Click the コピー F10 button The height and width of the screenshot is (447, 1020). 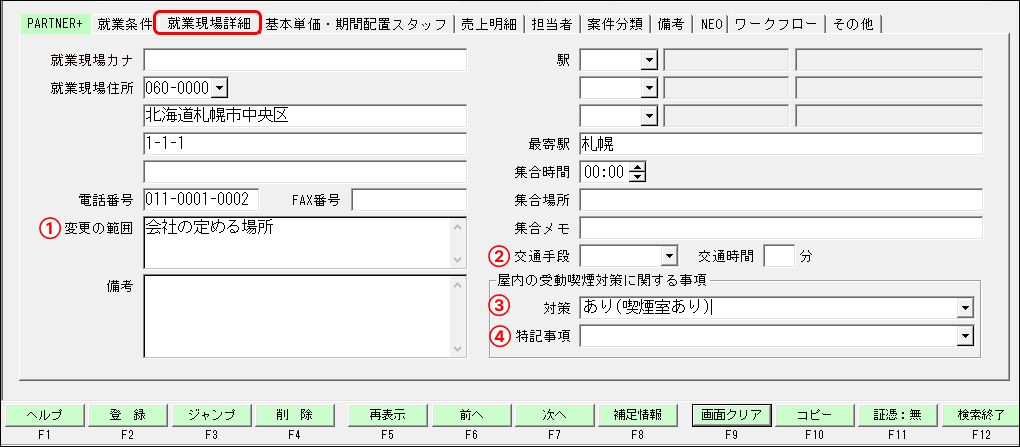click(x=815, y=415)
